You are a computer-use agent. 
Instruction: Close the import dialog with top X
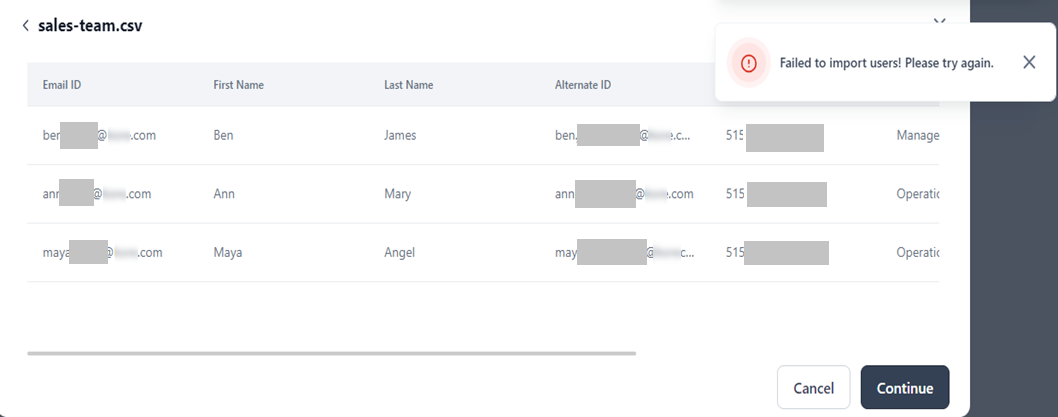[x=939, y=20]
